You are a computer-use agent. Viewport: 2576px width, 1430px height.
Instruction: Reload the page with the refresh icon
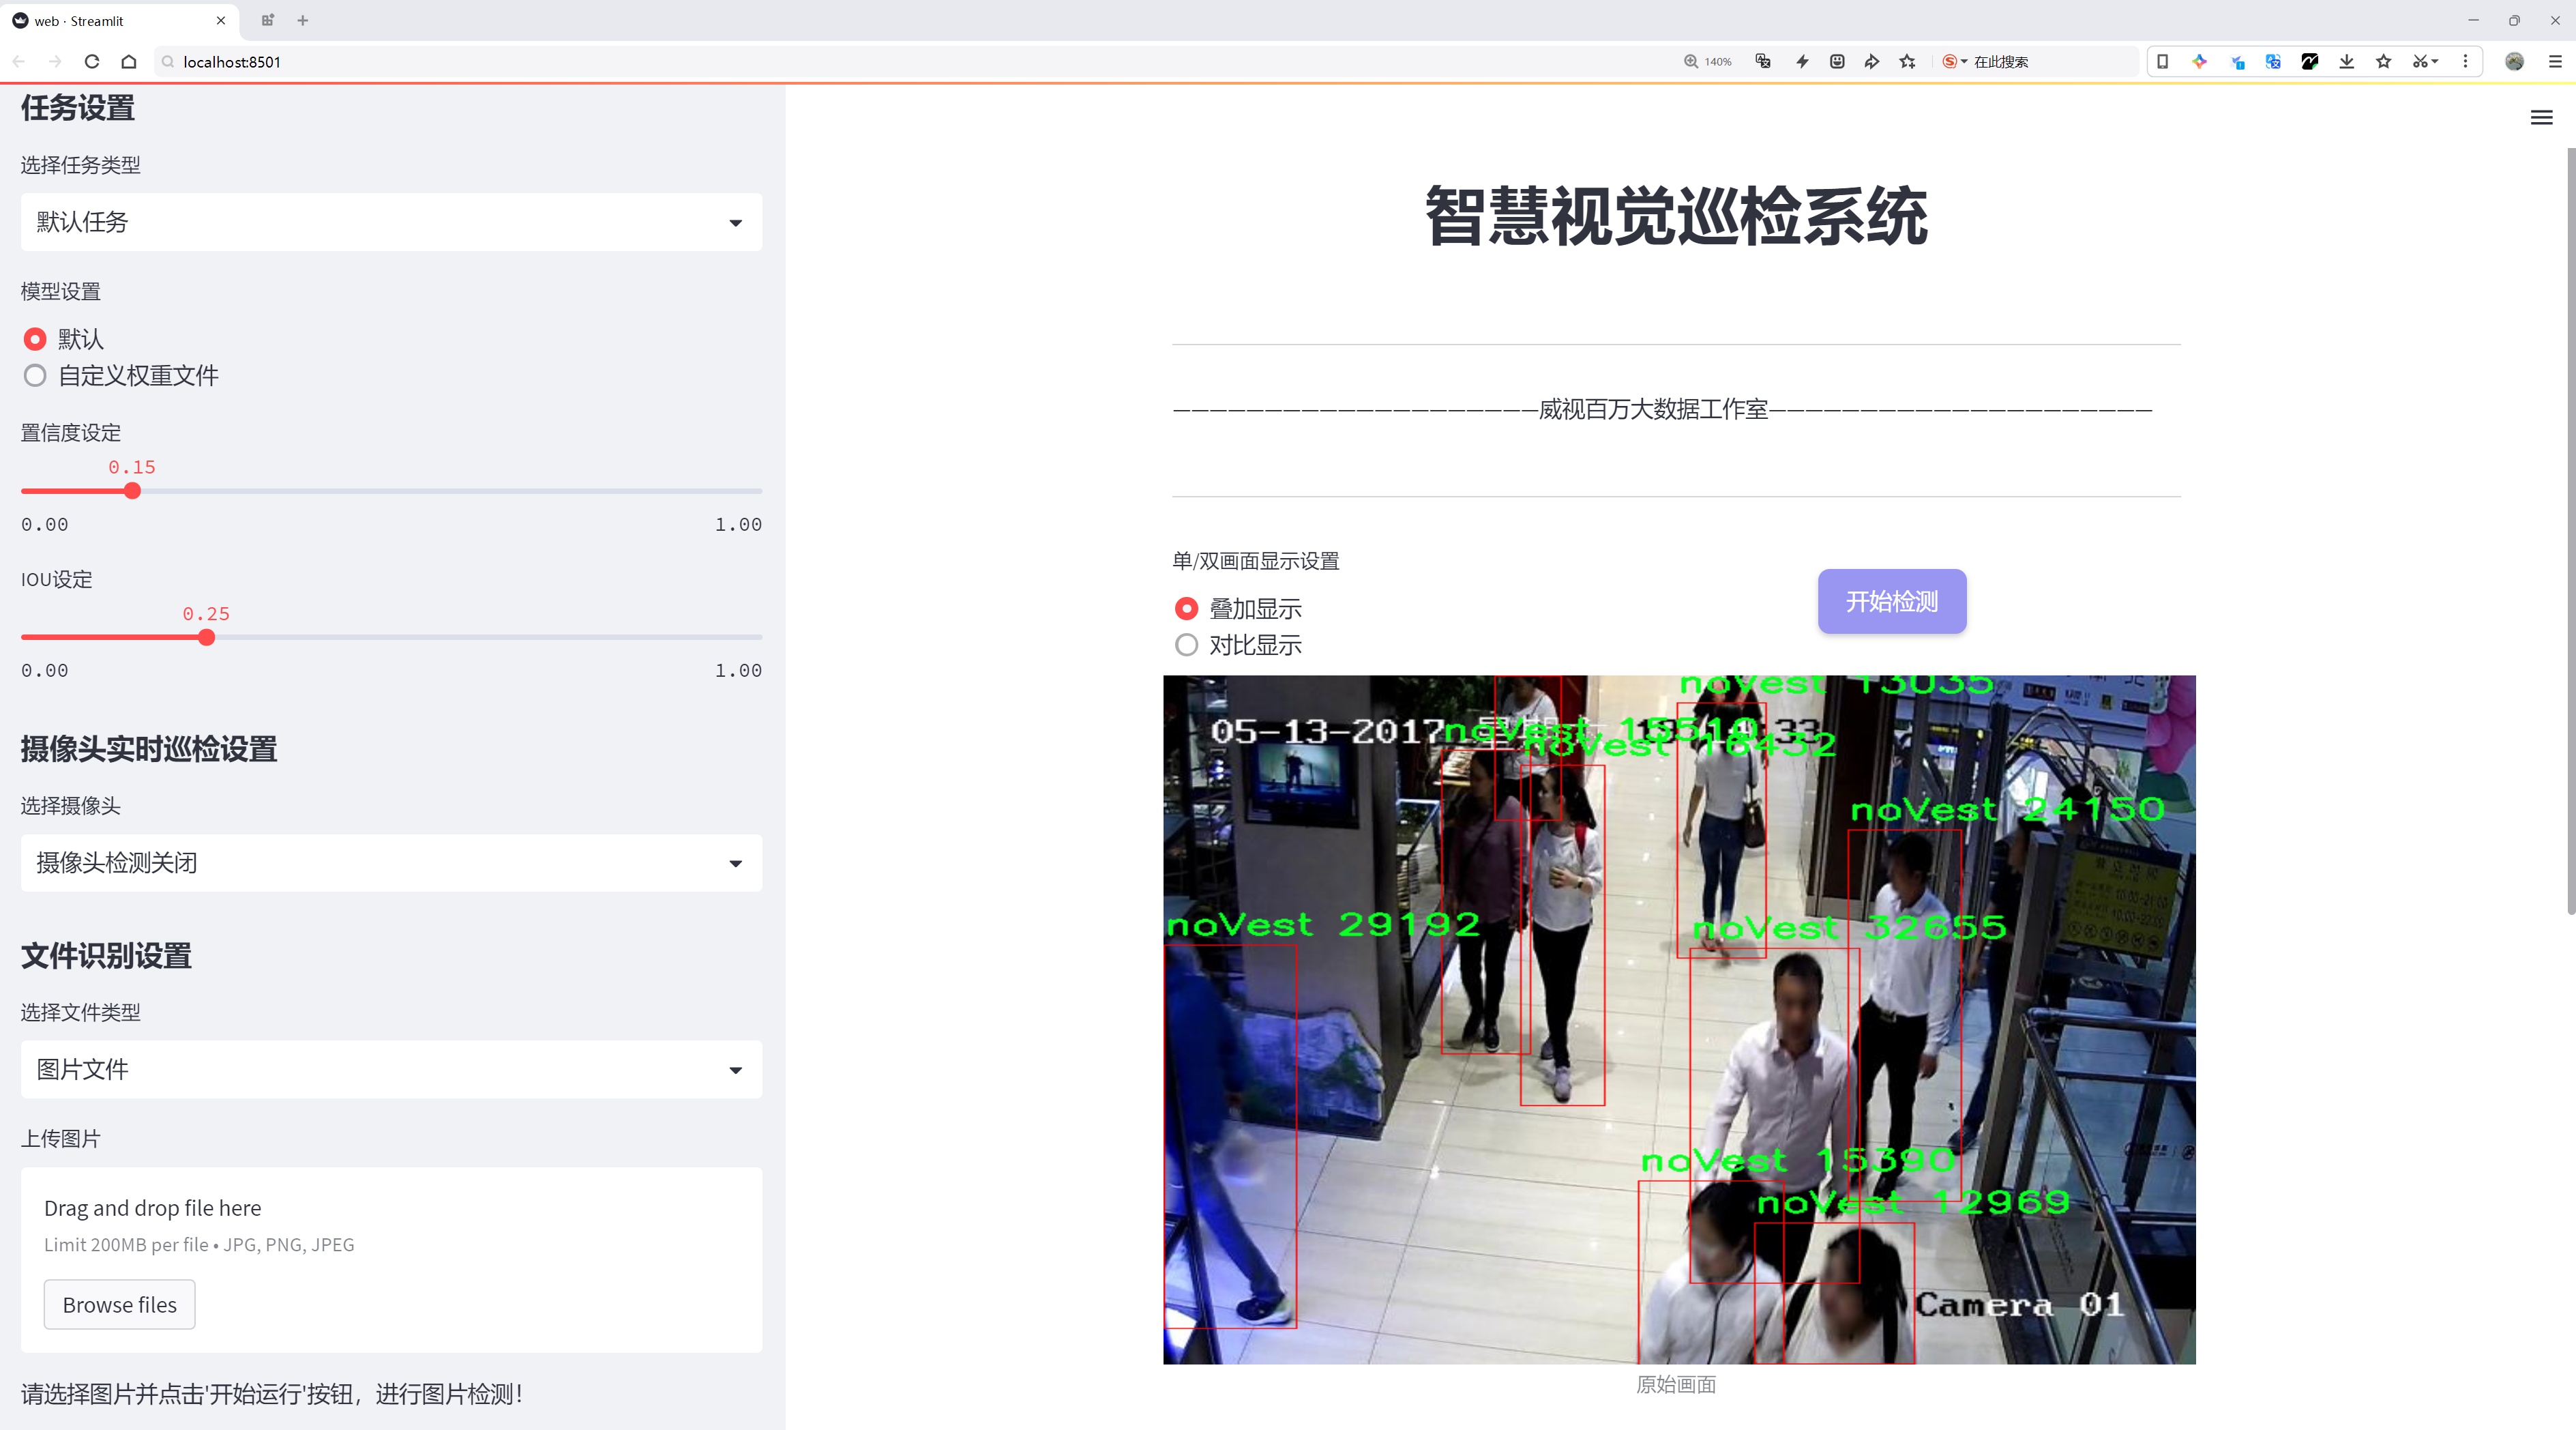92,62
